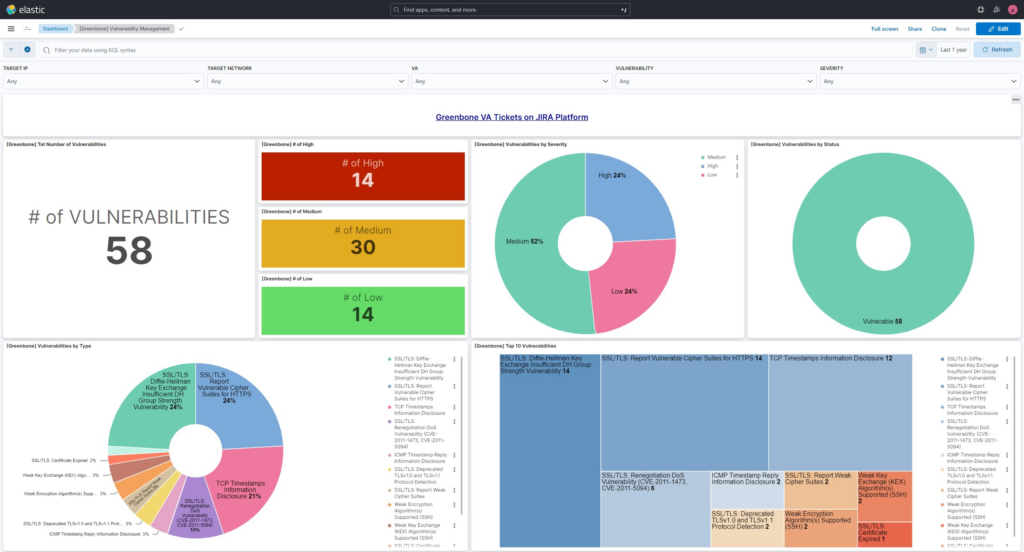
Task: Open the newsfeed notifications icon
Action: point(997,10)
